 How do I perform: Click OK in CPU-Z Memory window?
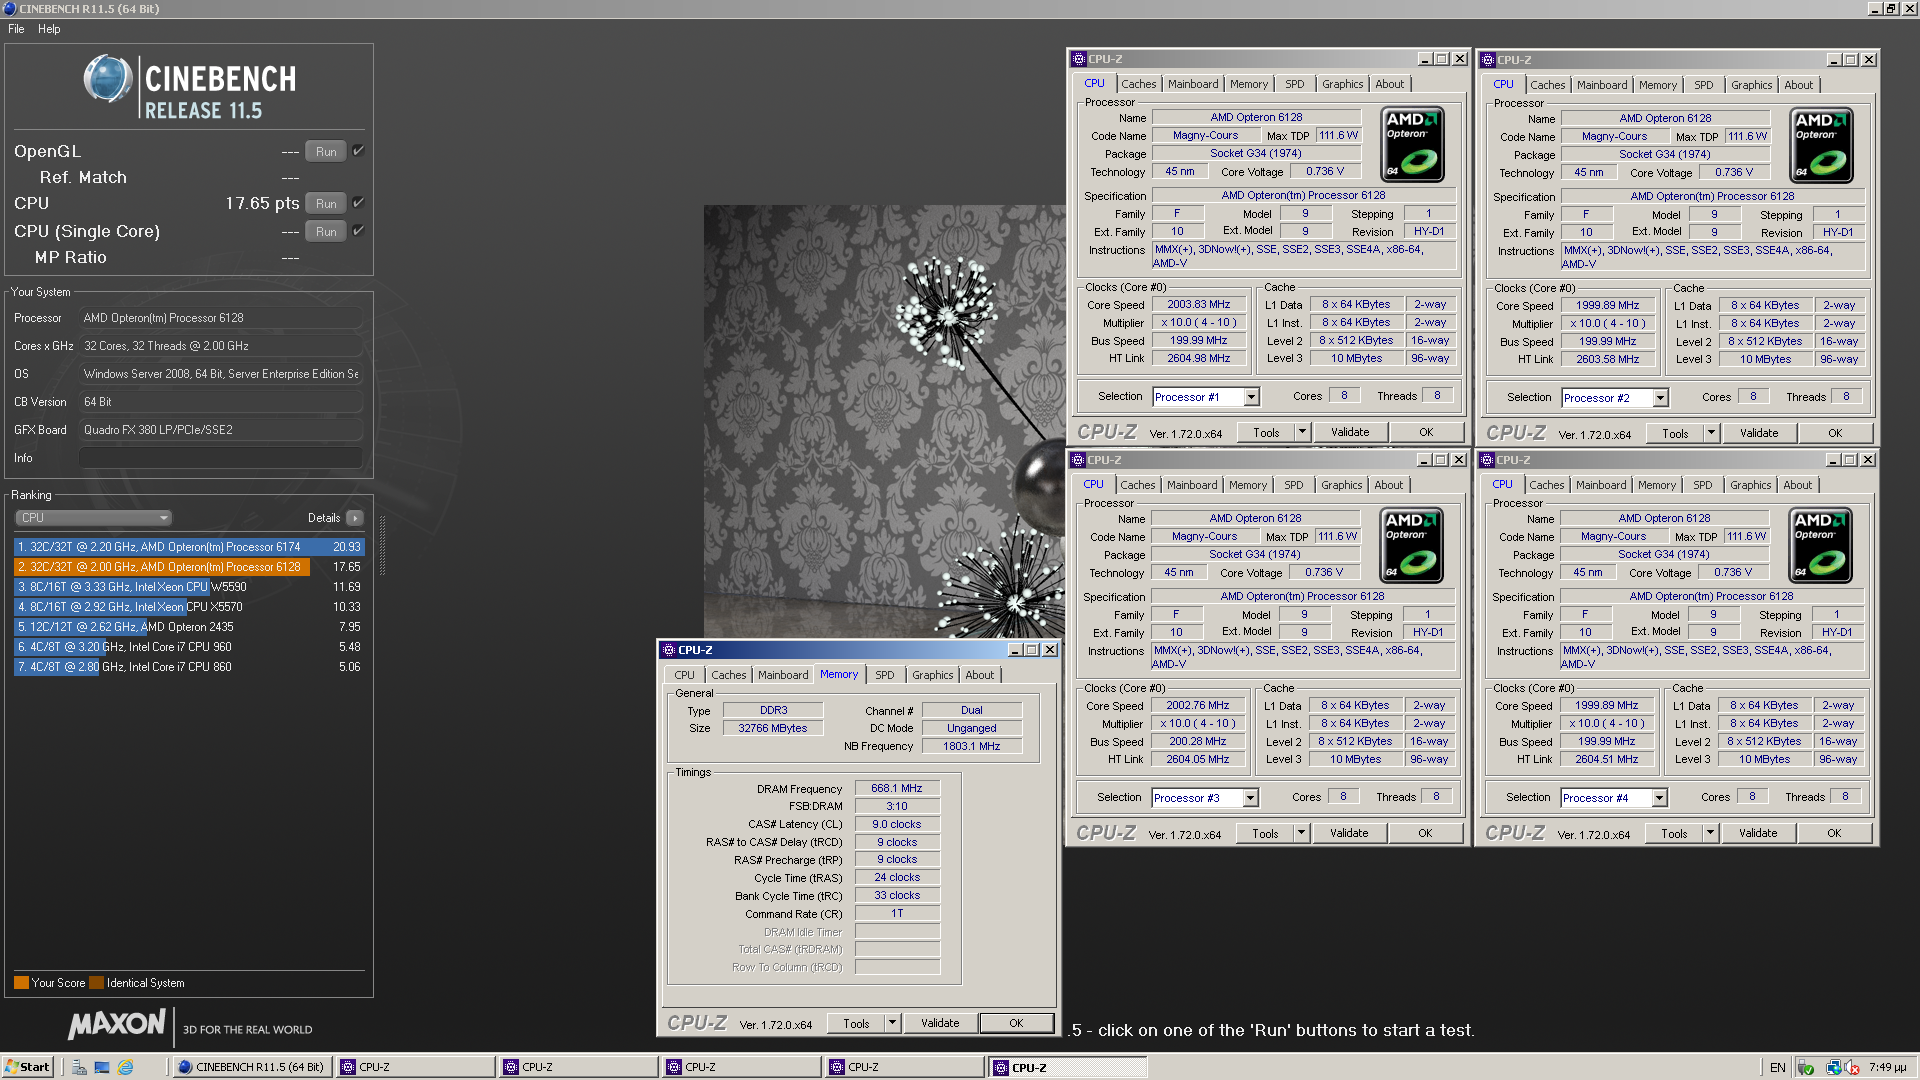coord(1016,1023)
